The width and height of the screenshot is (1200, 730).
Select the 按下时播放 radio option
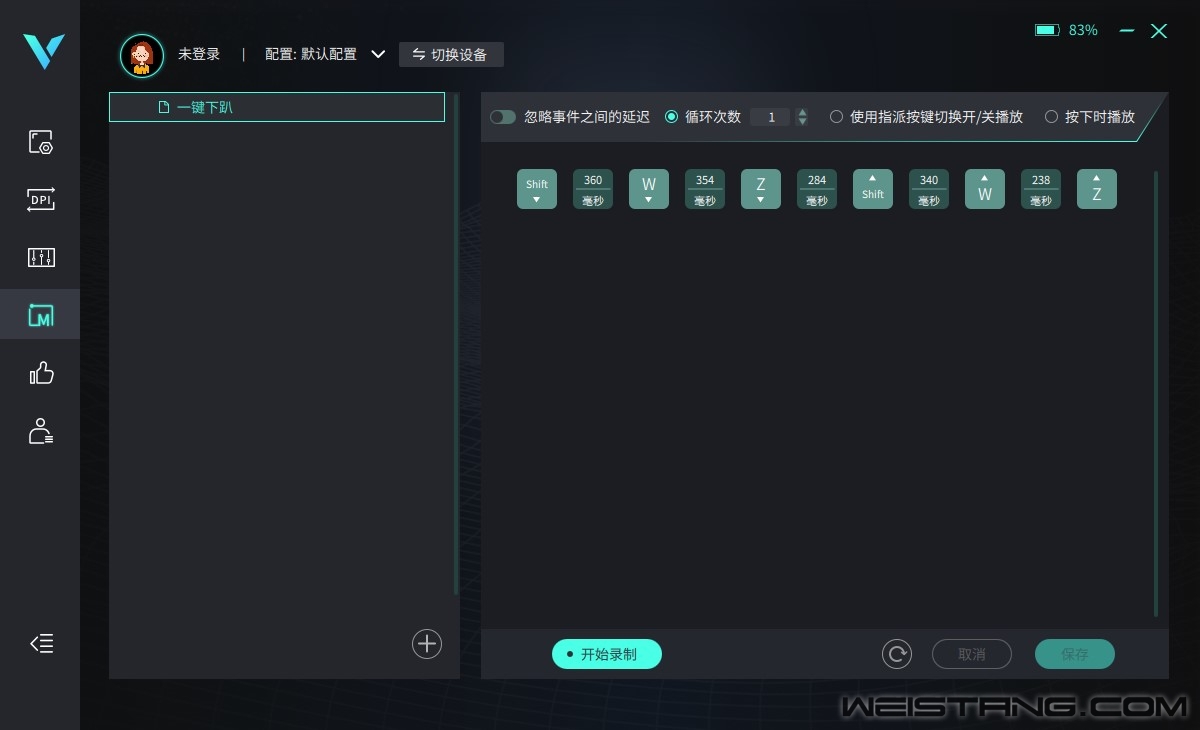1051,117
